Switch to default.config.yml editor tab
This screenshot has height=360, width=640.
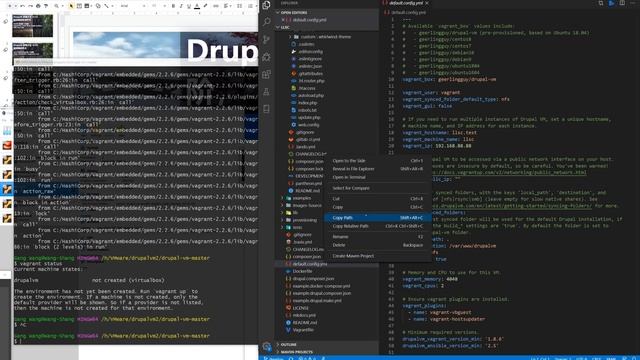[405, 3]
